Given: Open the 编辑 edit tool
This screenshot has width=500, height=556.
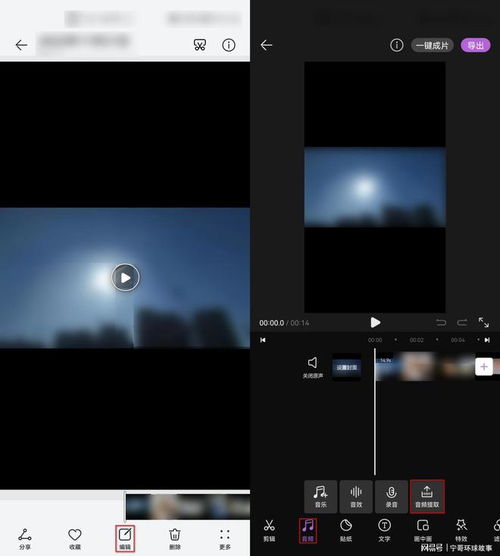Looking at the screenshot, I should pos(125,539).
